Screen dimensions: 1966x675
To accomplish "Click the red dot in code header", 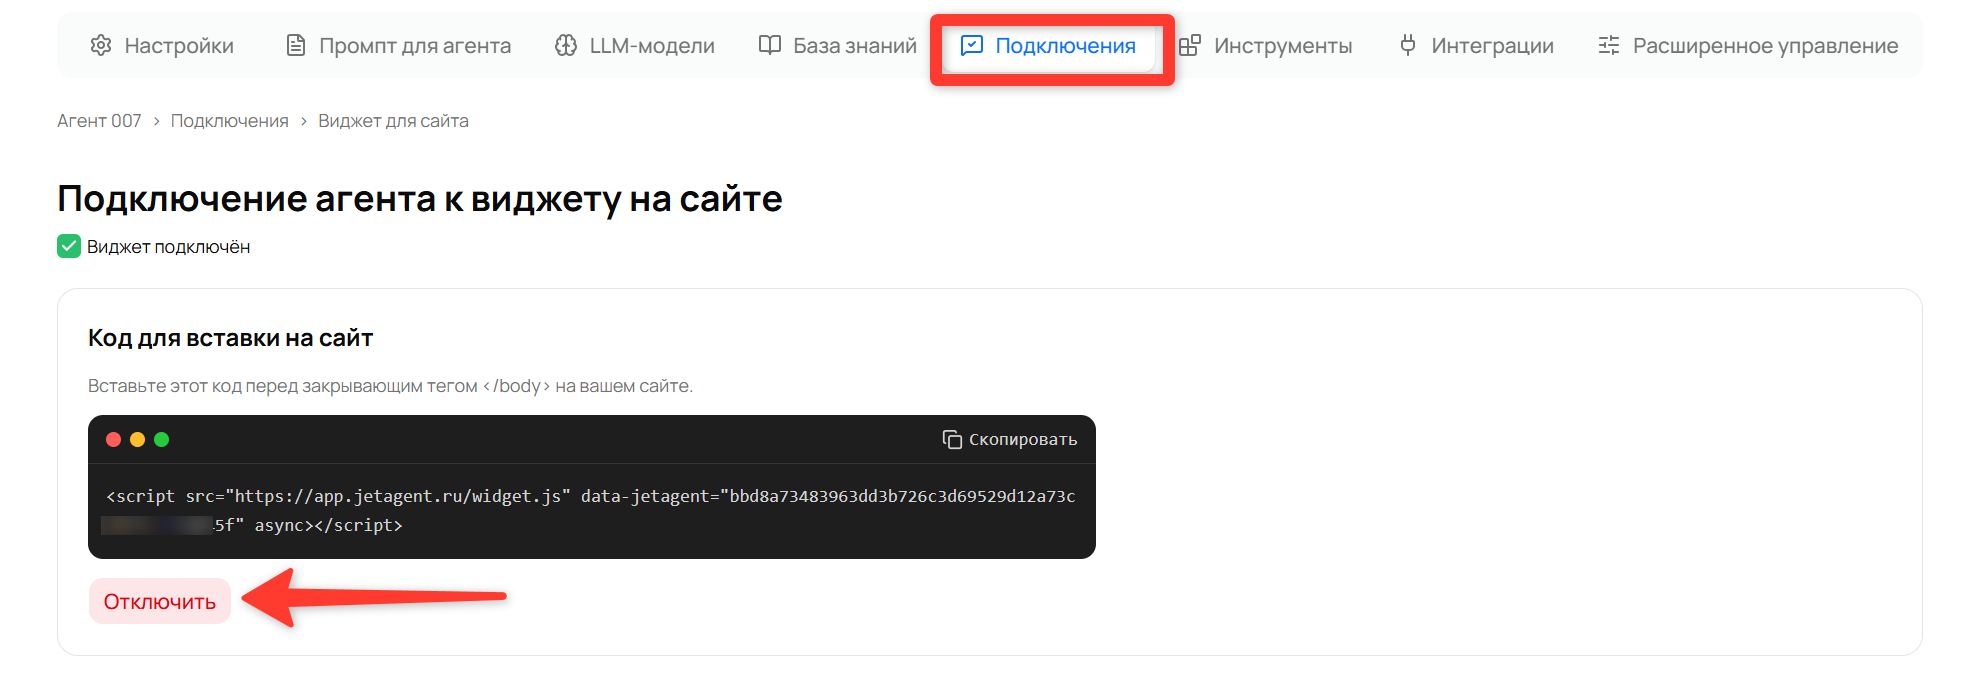I will tap(114, 440).
